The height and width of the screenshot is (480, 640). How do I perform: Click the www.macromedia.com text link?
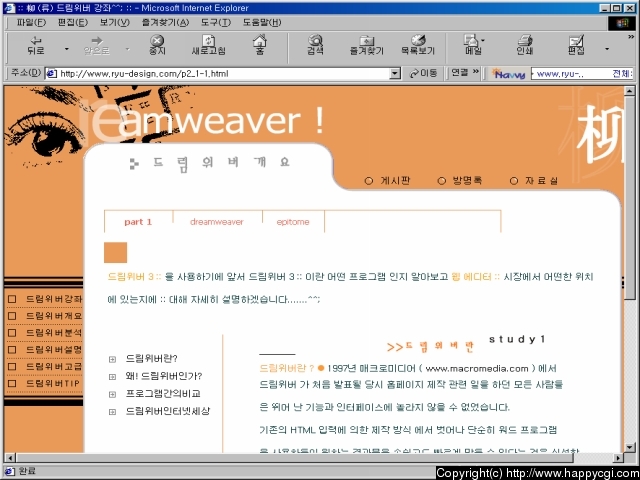[477, 369]
